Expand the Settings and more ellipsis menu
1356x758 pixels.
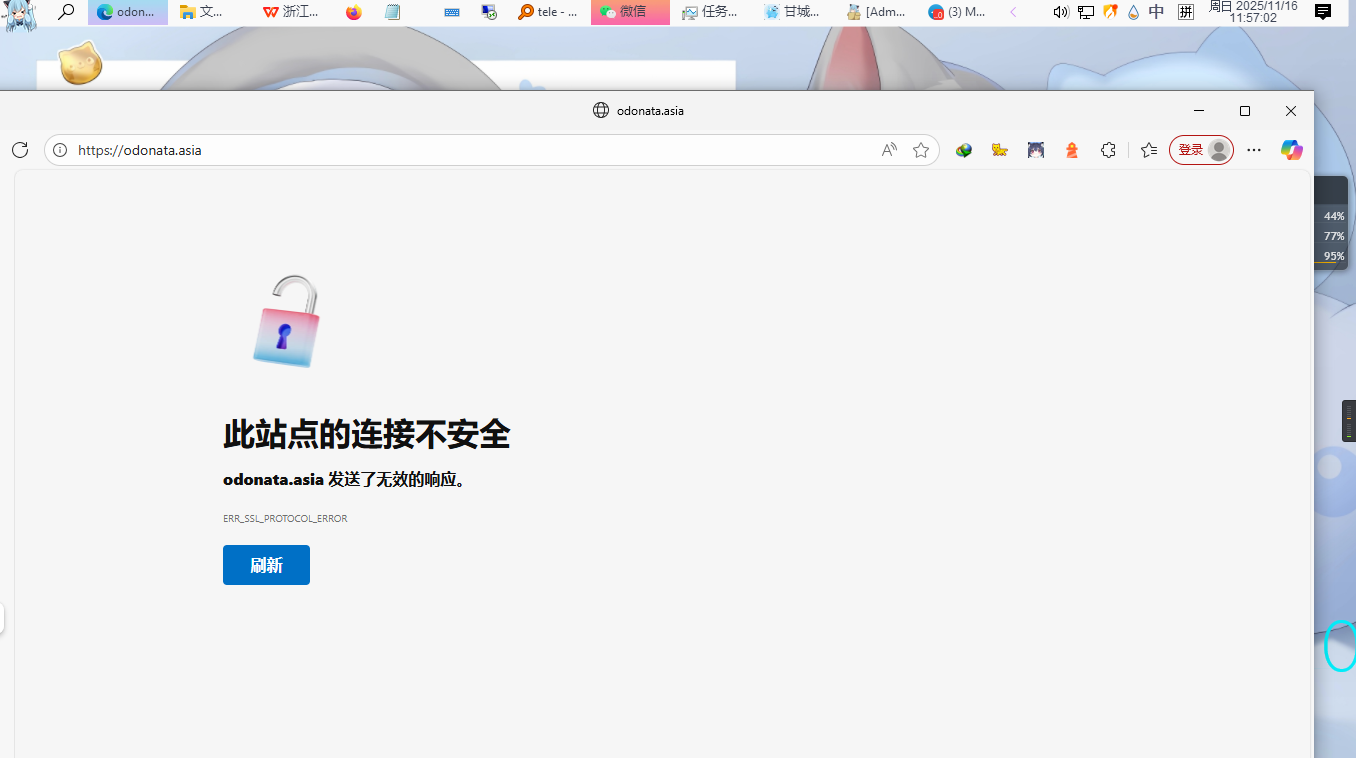[x=1254, y=150]
